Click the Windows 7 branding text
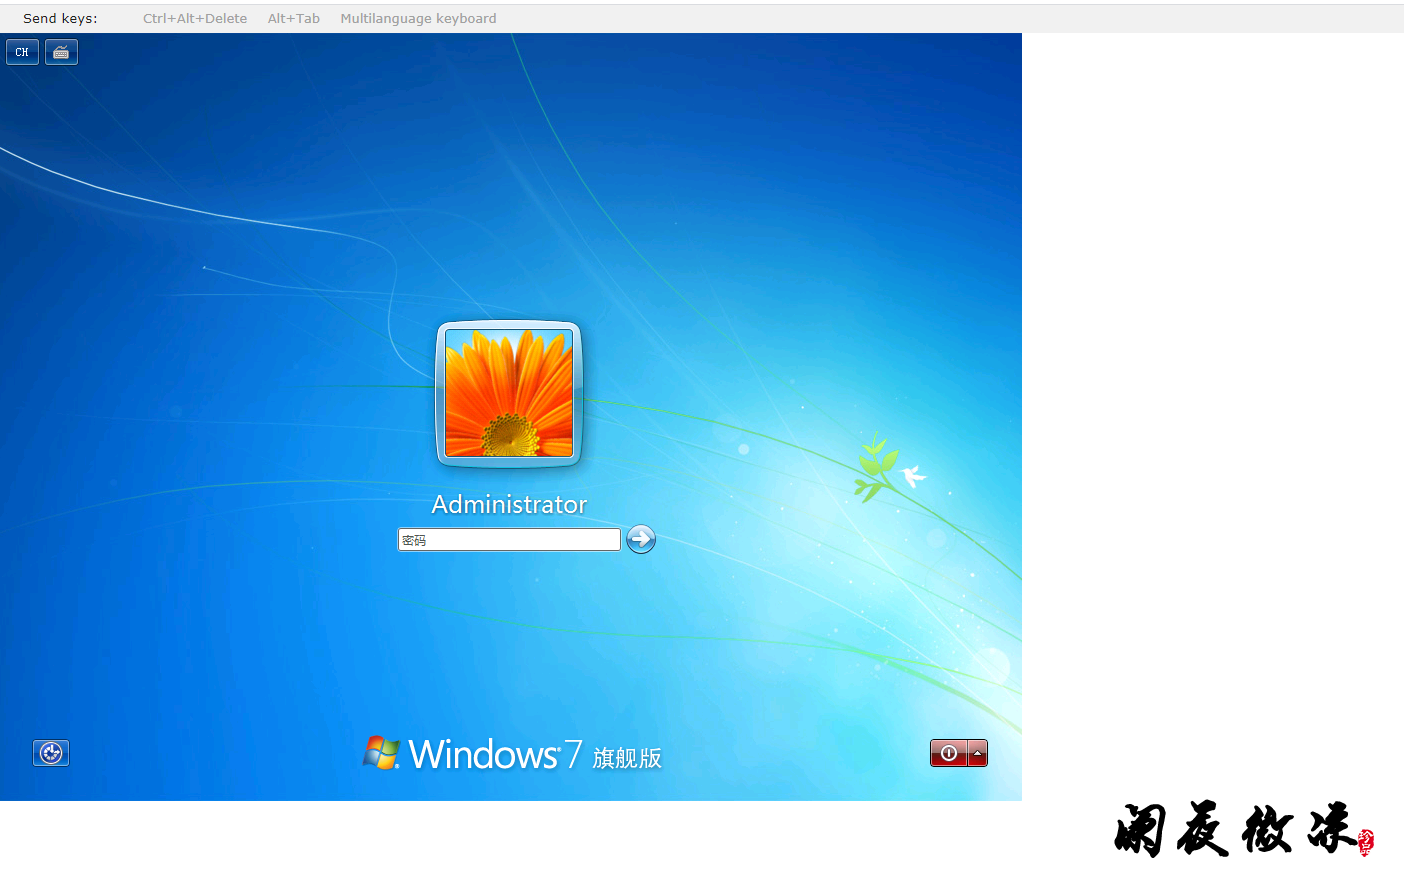 pyautogui.click(x=494, y=755)
